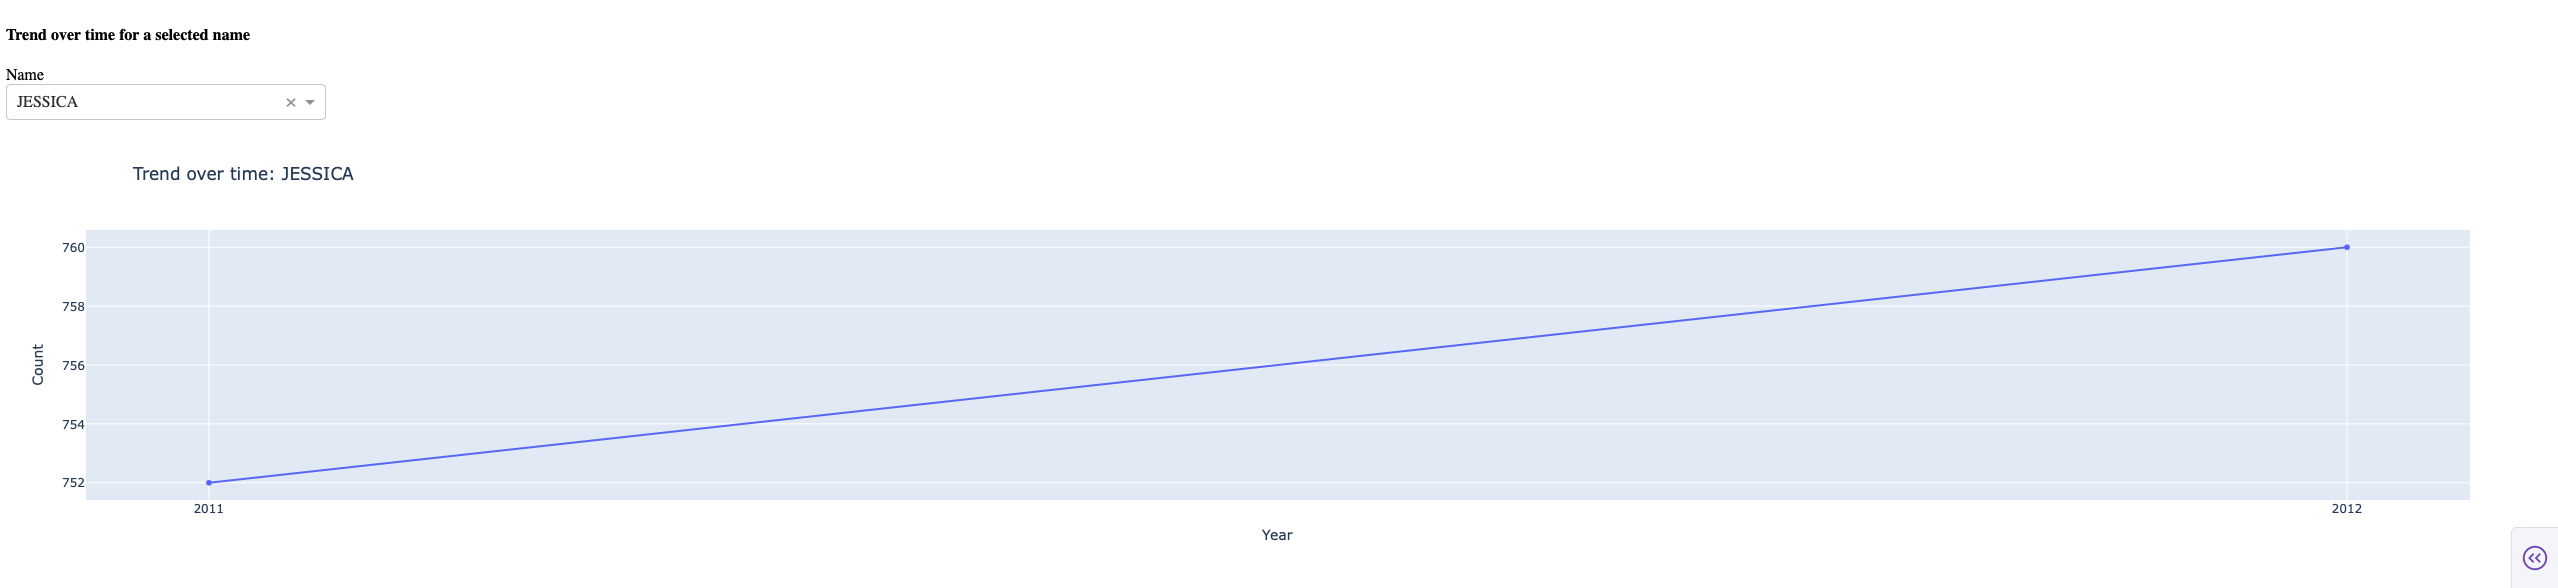Click the data point marker at year 2011

point(209,482)
